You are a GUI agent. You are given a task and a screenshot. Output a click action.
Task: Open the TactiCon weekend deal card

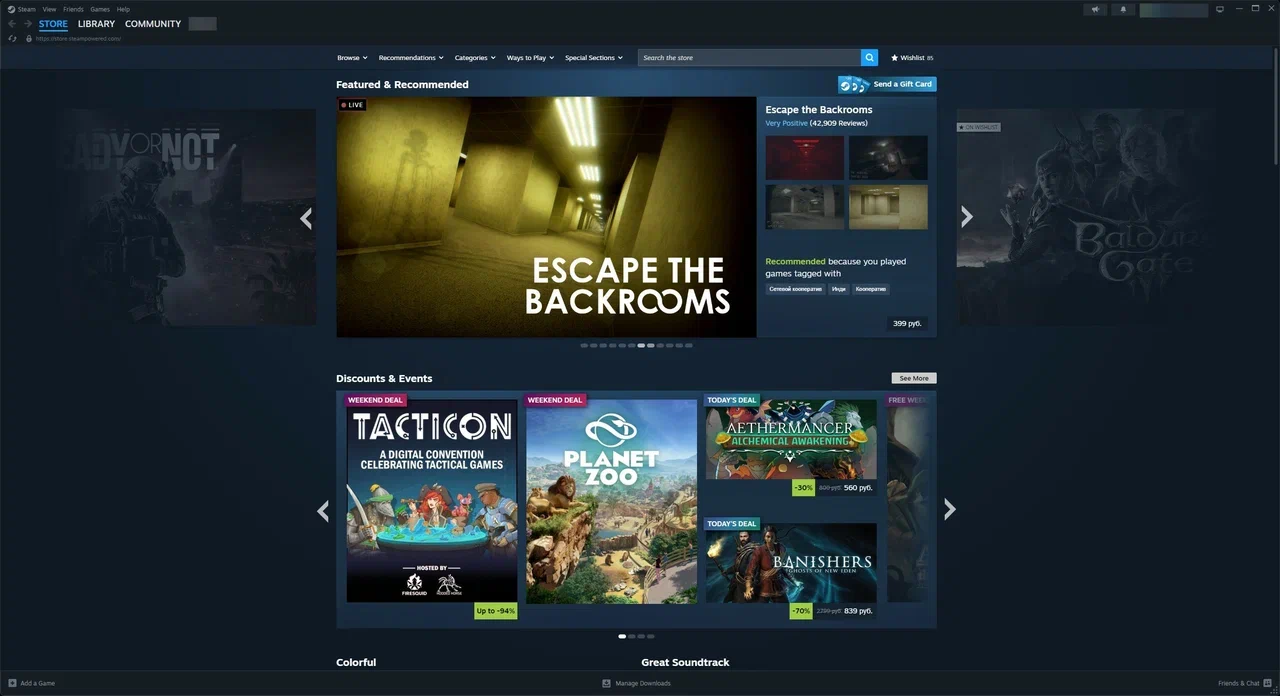(432, 502)
